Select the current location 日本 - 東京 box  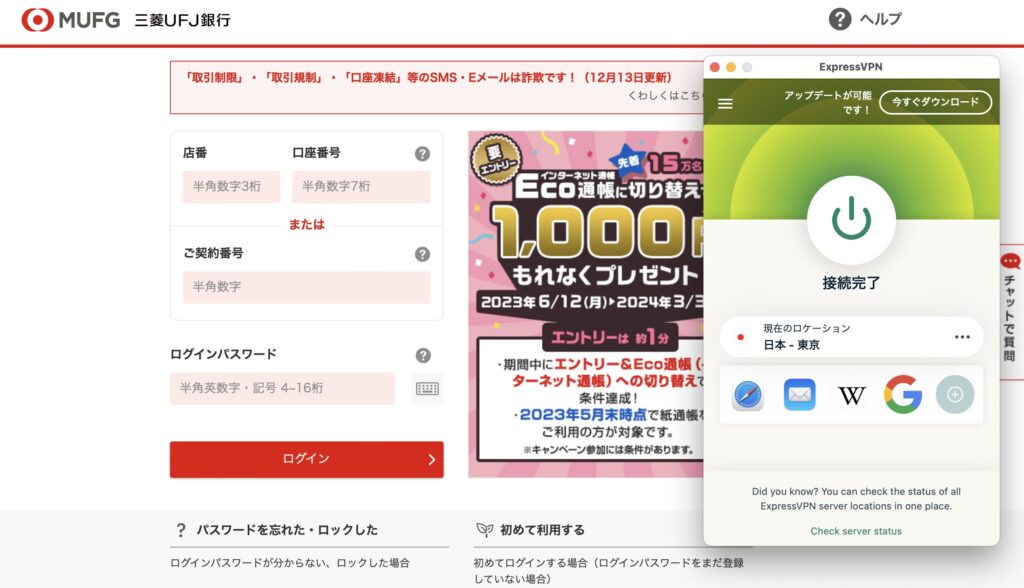pos(852,337)
